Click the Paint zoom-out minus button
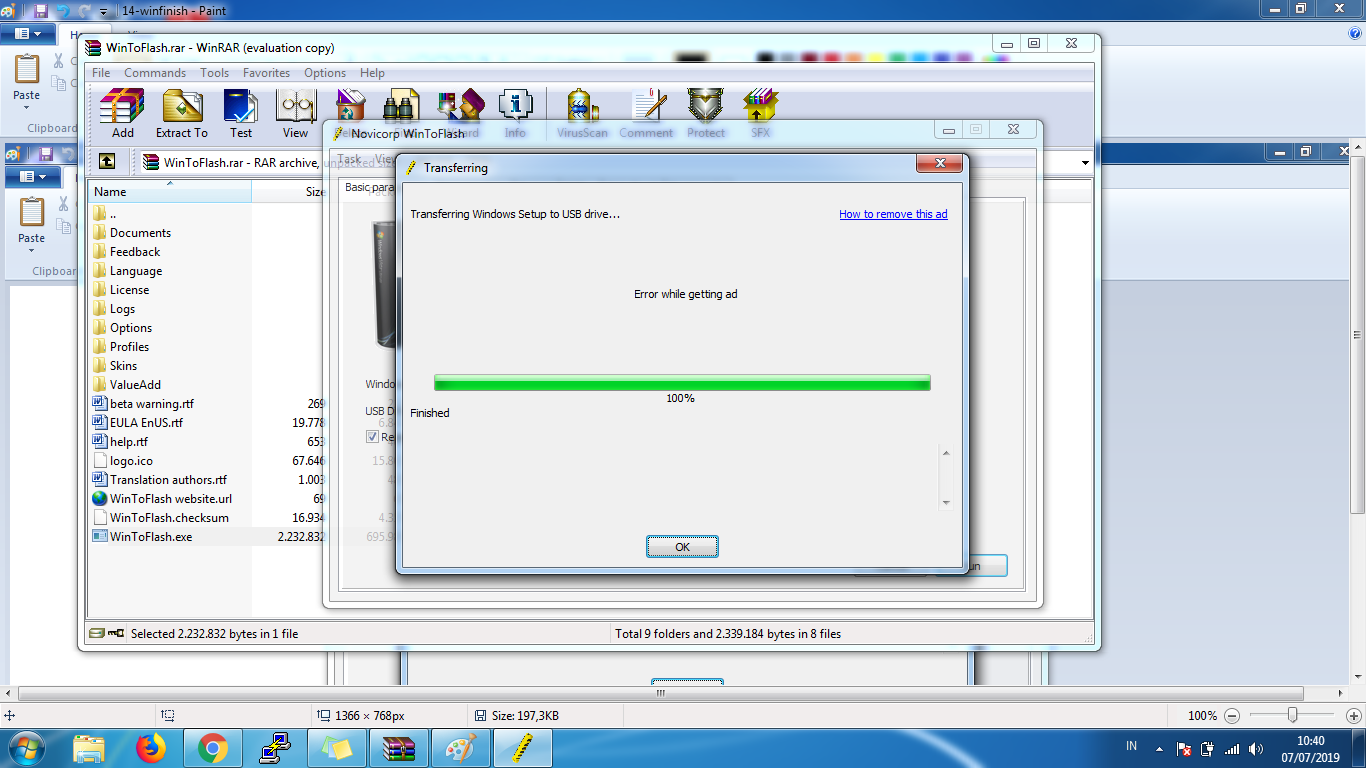Image resolution: width=1366 pixels, height=768 pixels. (x=1232, y=716)
